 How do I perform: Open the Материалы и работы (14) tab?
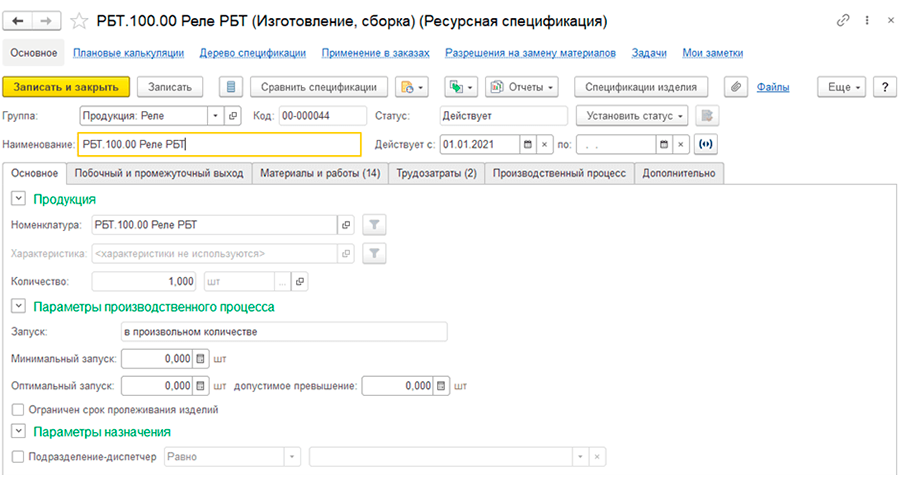pos(320,173)
